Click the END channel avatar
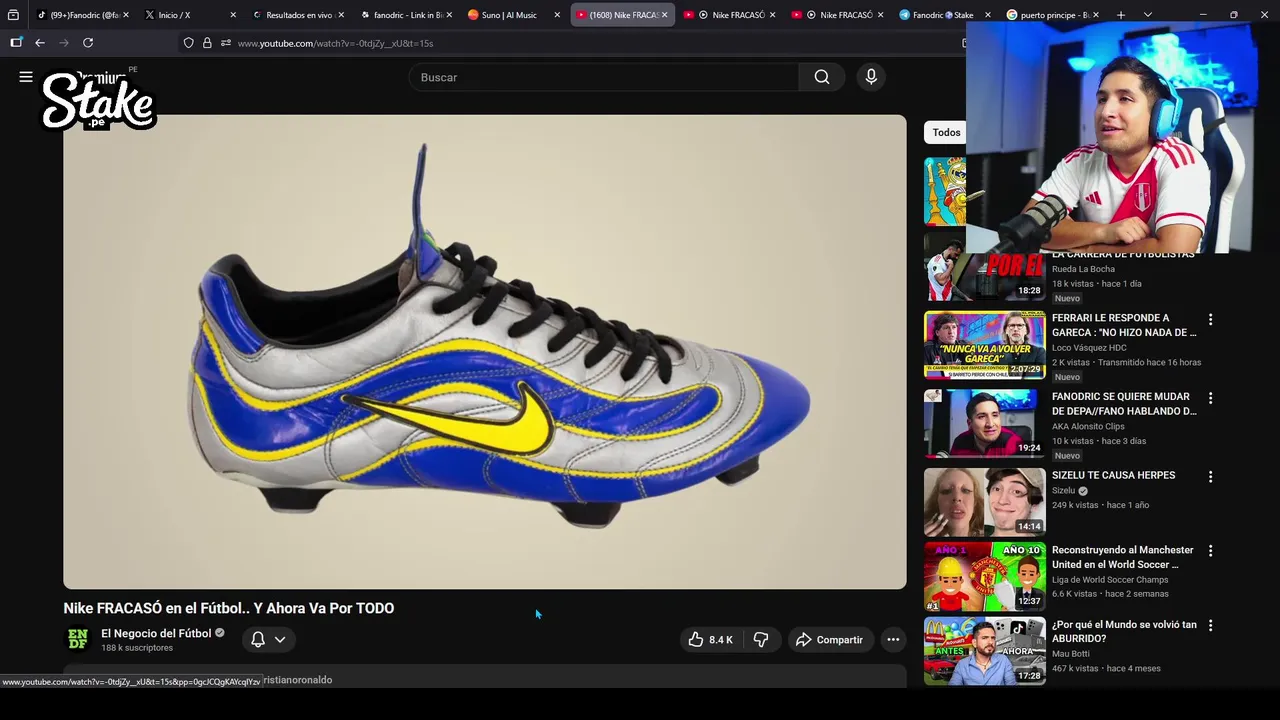The width and height of the screenshot is (1280, 720). coord(77,640)
